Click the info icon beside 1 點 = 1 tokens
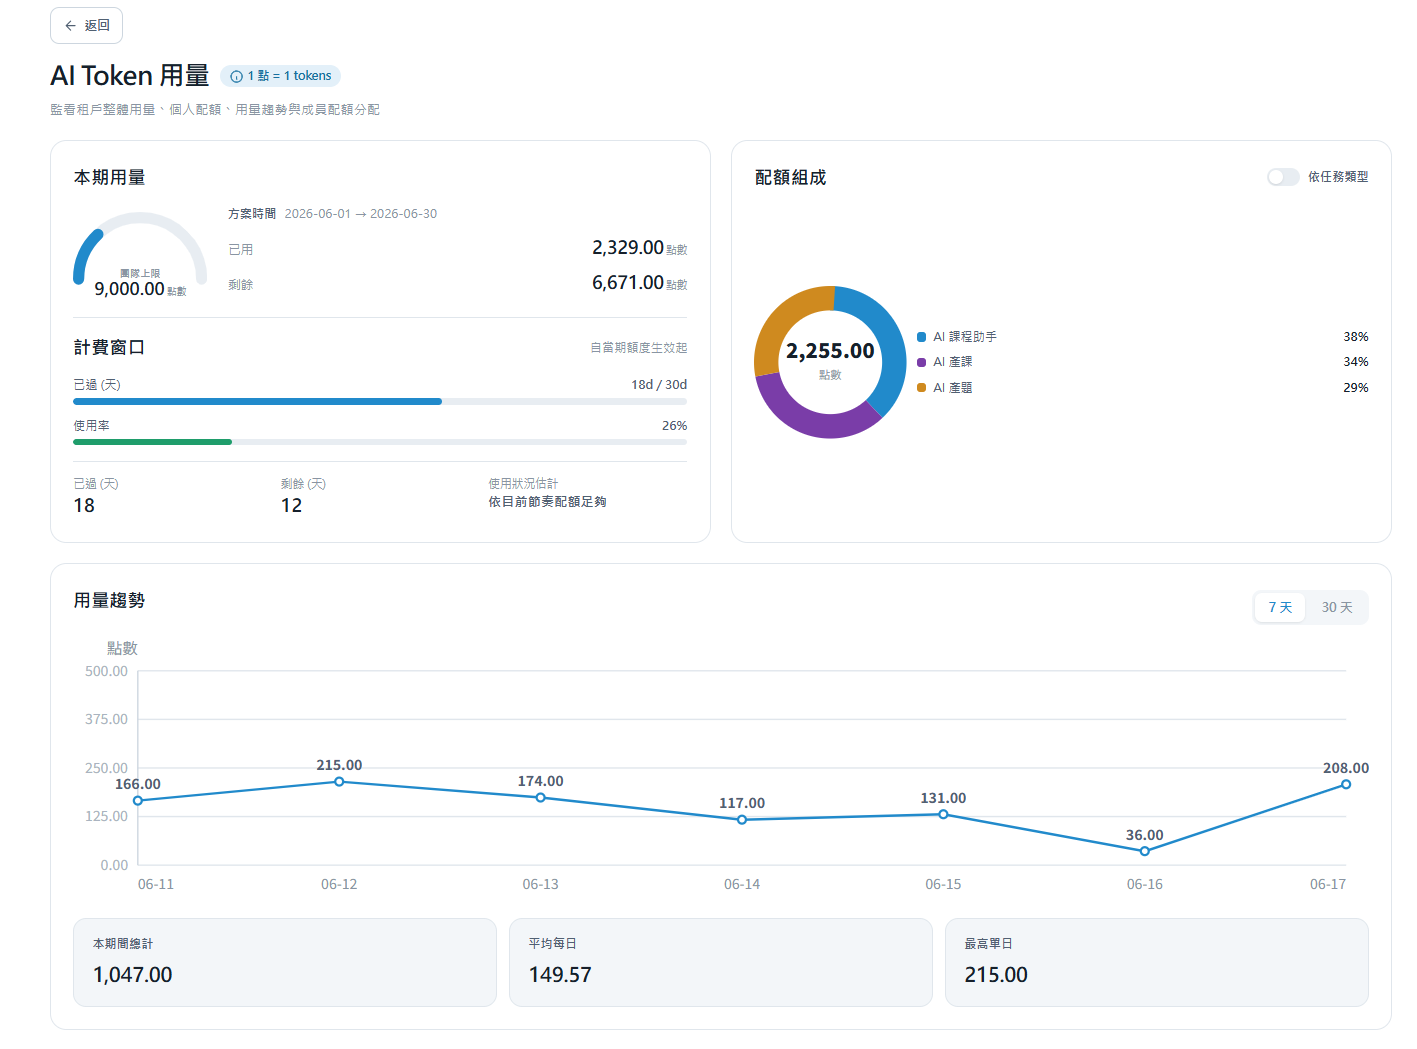The image size is (1417, 1049). click(x=237, y=76)
